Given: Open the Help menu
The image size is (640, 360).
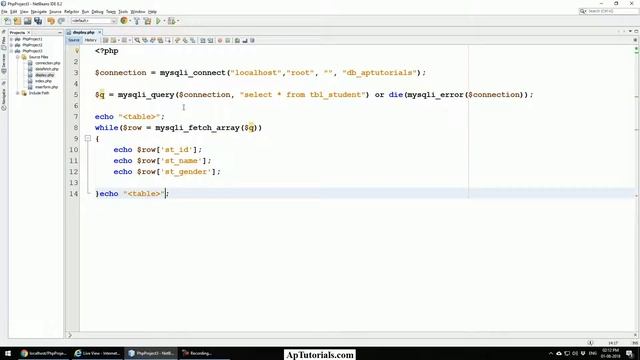Looking at the screenshot, I should click(x=152, y=12).
